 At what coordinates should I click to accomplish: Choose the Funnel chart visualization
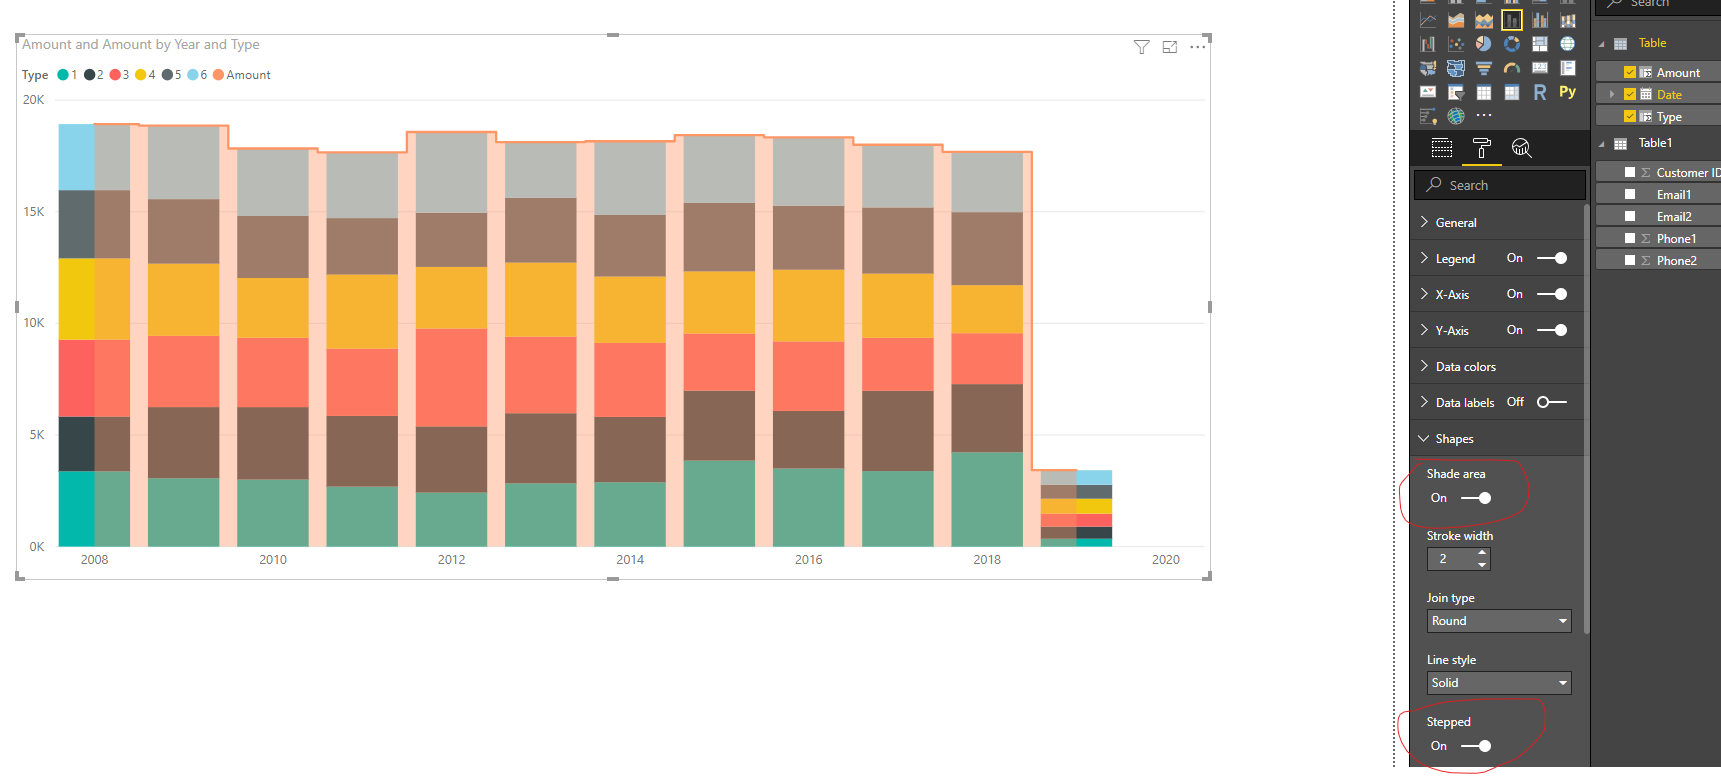(x=1484, y=68)
